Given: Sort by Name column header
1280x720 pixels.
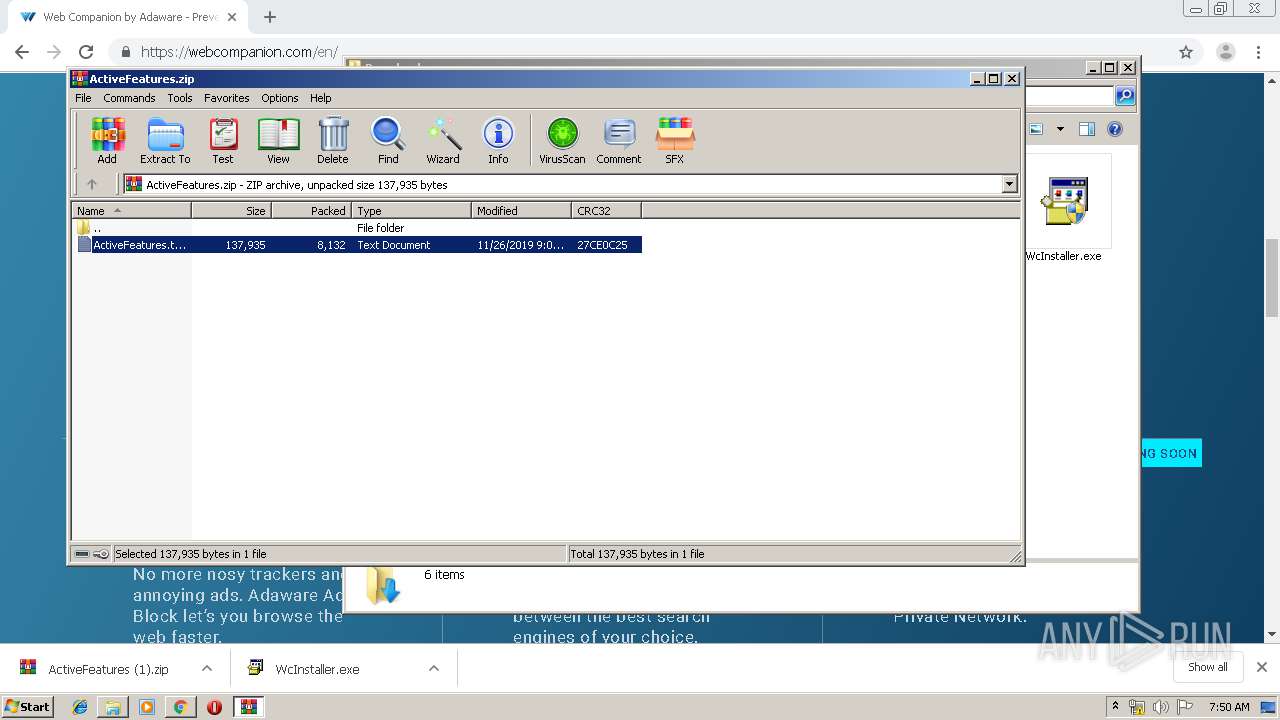Looking at the screenshot, I should (132, 211).
